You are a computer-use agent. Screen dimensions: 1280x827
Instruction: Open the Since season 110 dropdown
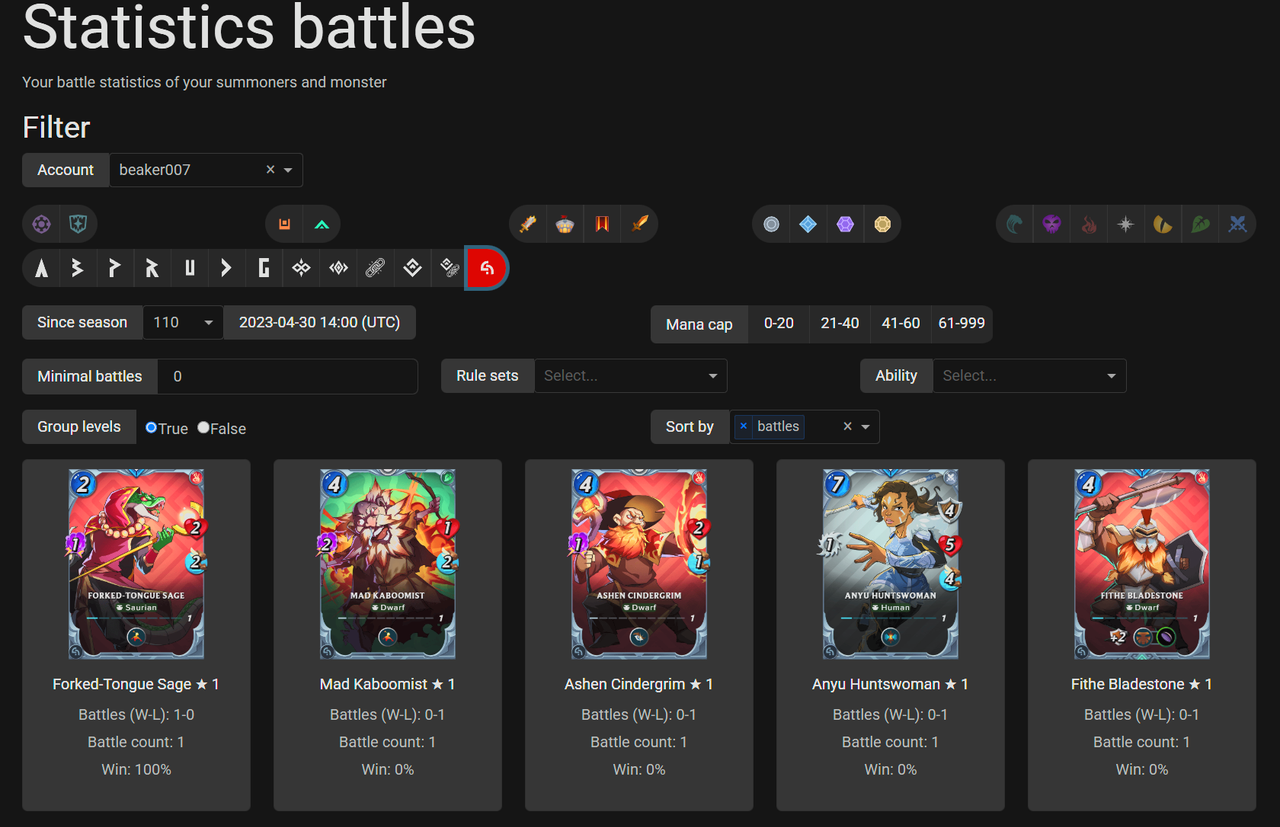tap(183, 323)
